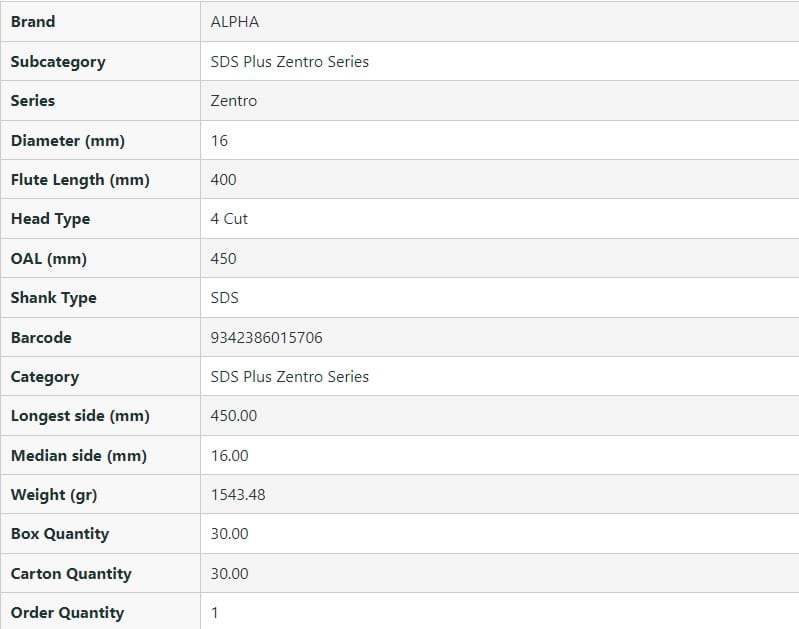Click the Flute Length value 400
799x629 pixels.
[x=224, y=180]
